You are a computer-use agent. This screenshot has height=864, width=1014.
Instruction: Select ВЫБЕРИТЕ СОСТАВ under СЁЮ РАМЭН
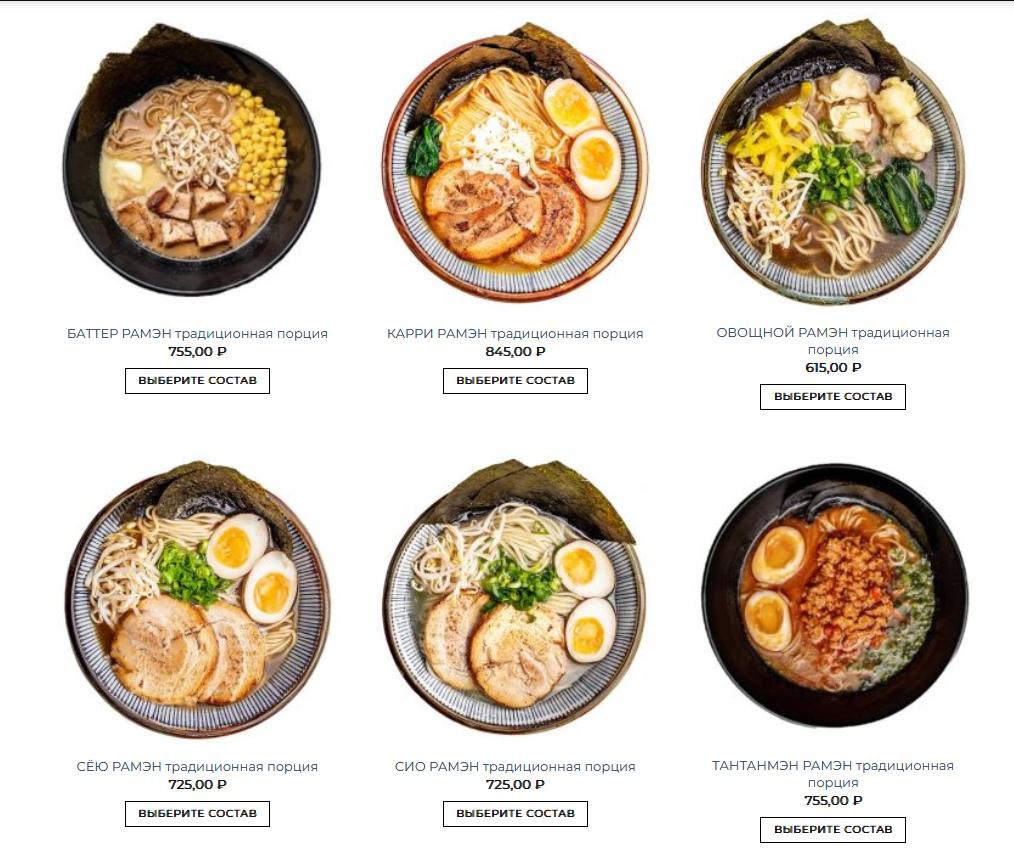[x=197, y=814]
